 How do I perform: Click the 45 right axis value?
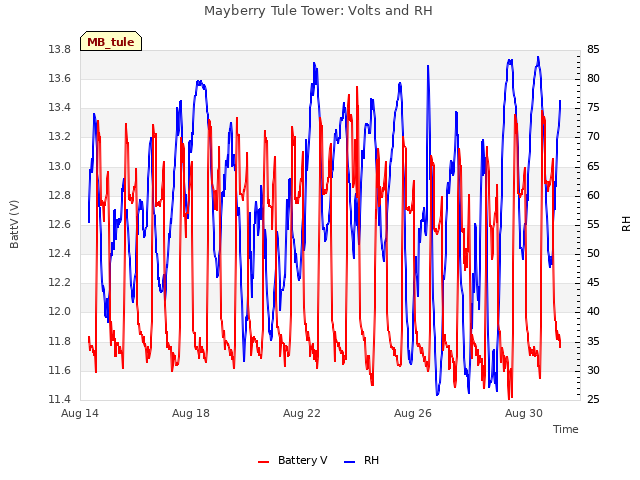pyautogui.click(x=593, y=282)
